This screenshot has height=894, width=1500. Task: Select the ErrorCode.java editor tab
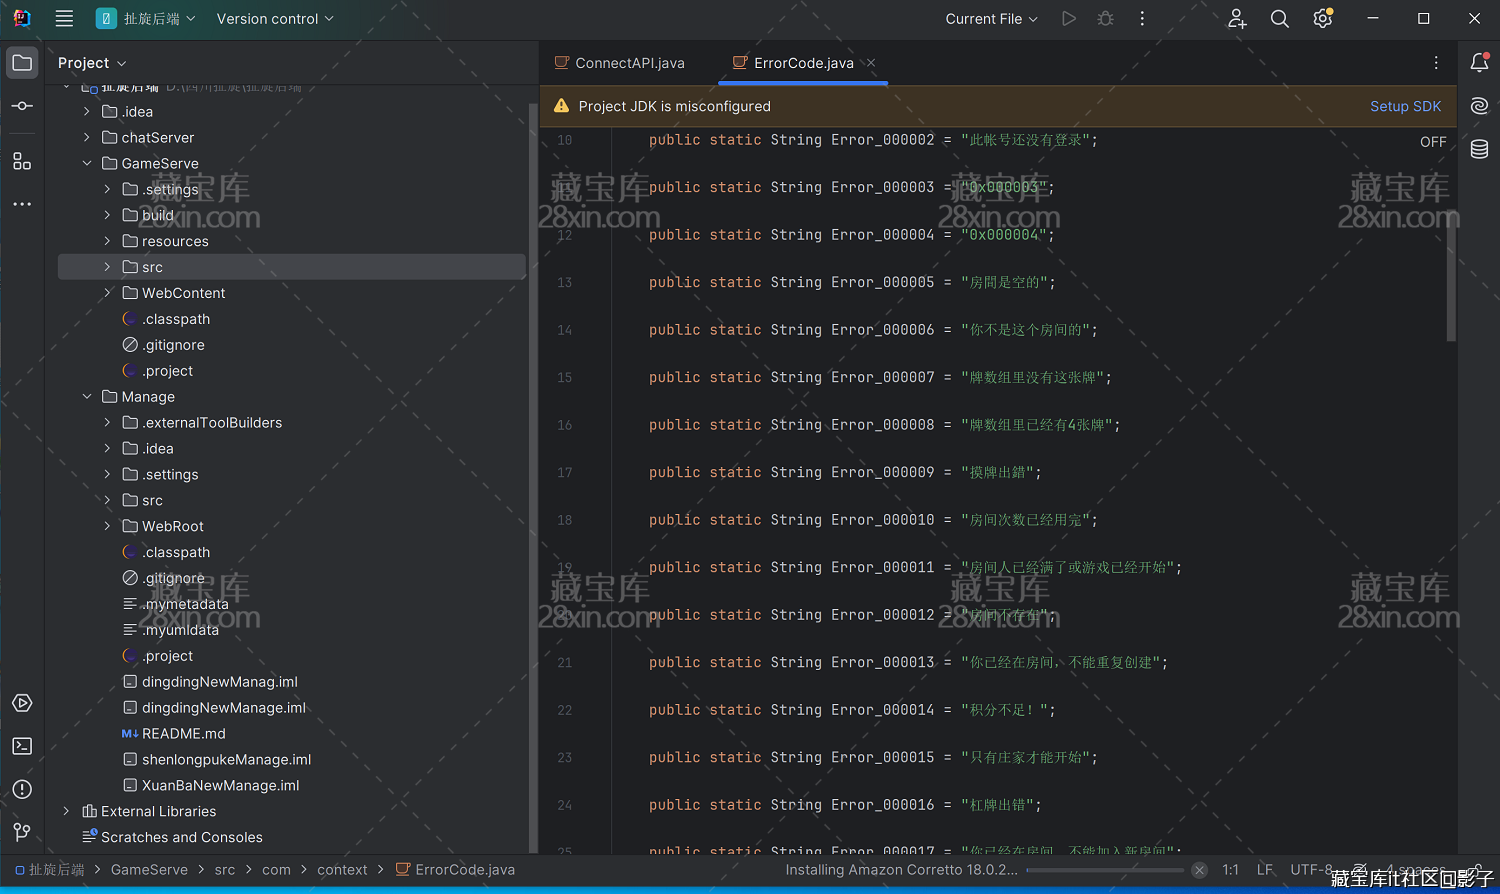click(805, 63)
